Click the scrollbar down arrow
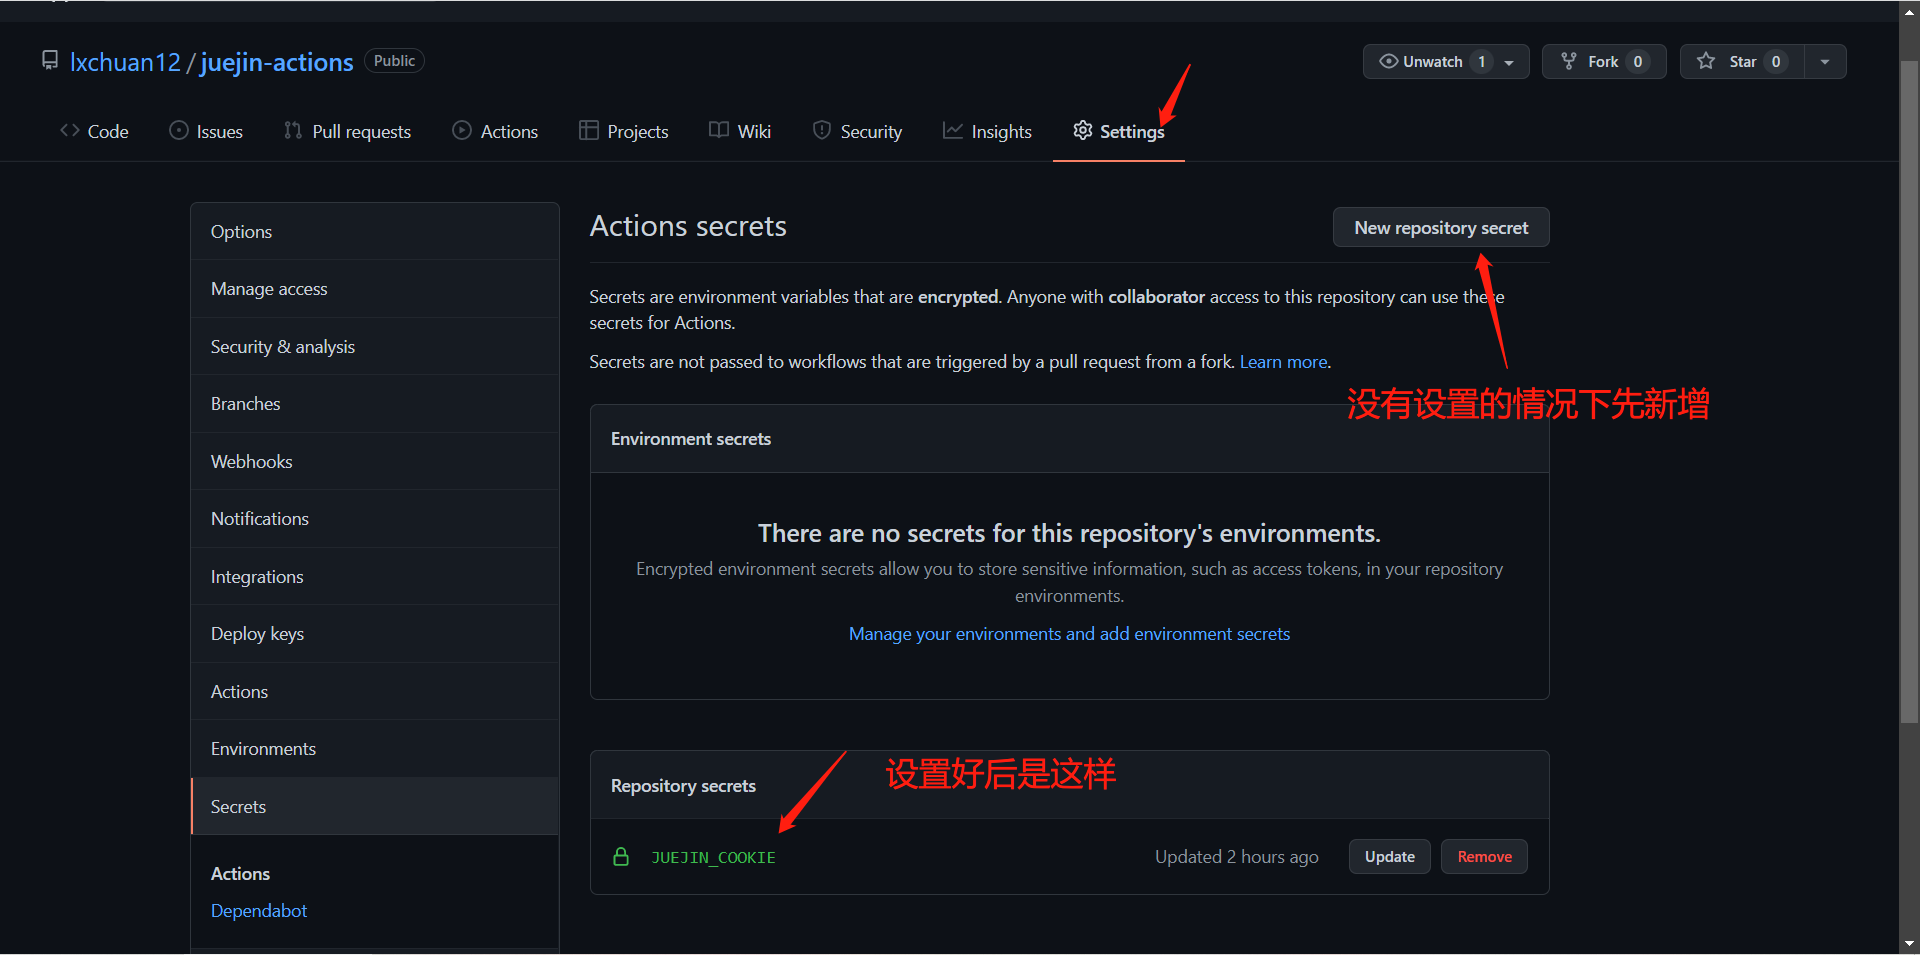The width and height of the screenshot is (1920, 955). 1910,944
